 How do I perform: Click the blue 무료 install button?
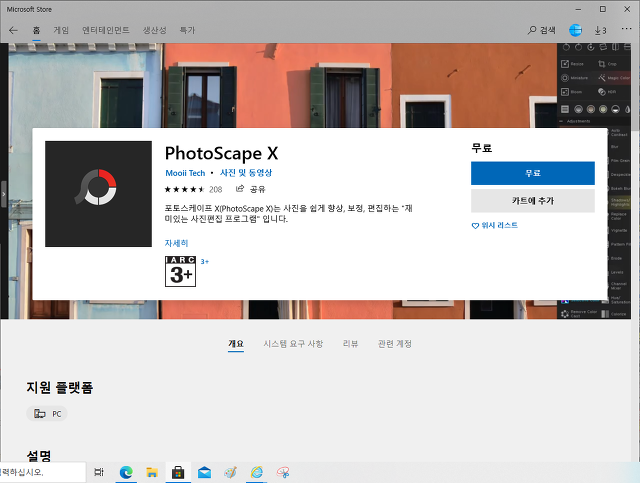click(533, 173)
